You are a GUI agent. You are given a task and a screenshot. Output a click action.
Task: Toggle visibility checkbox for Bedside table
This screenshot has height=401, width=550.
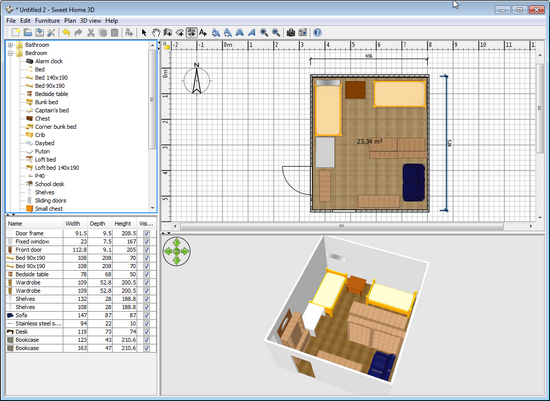click(x=147, y=274)
